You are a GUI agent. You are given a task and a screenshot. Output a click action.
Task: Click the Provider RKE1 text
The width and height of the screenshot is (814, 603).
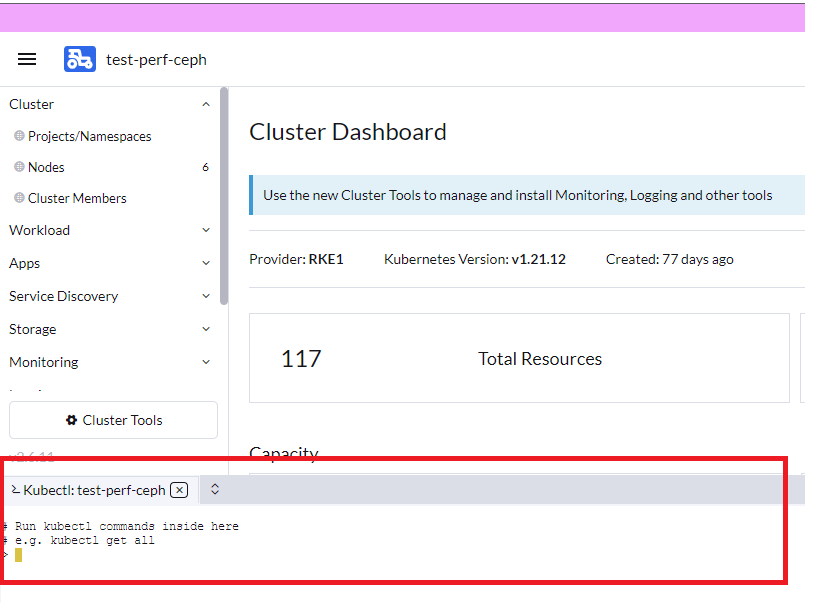(x=296, y=259)
